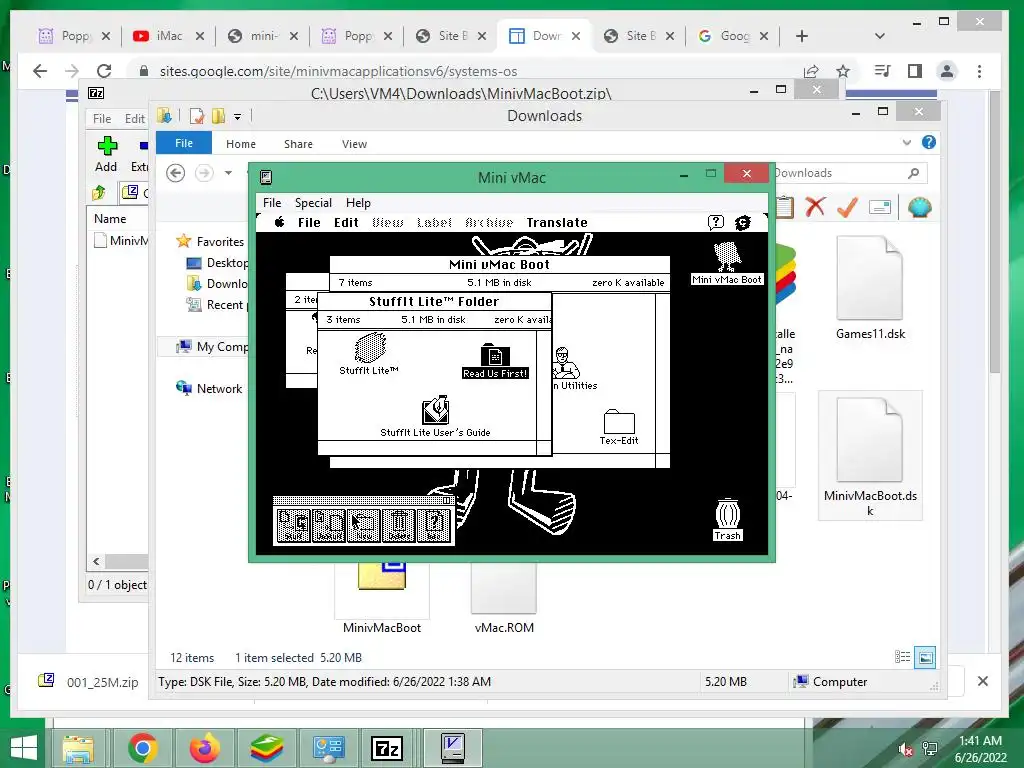This screenshot has height=768, width=1024.
Task: Select the MinivMacBoot.dsk file
Action: coord(871,455)
